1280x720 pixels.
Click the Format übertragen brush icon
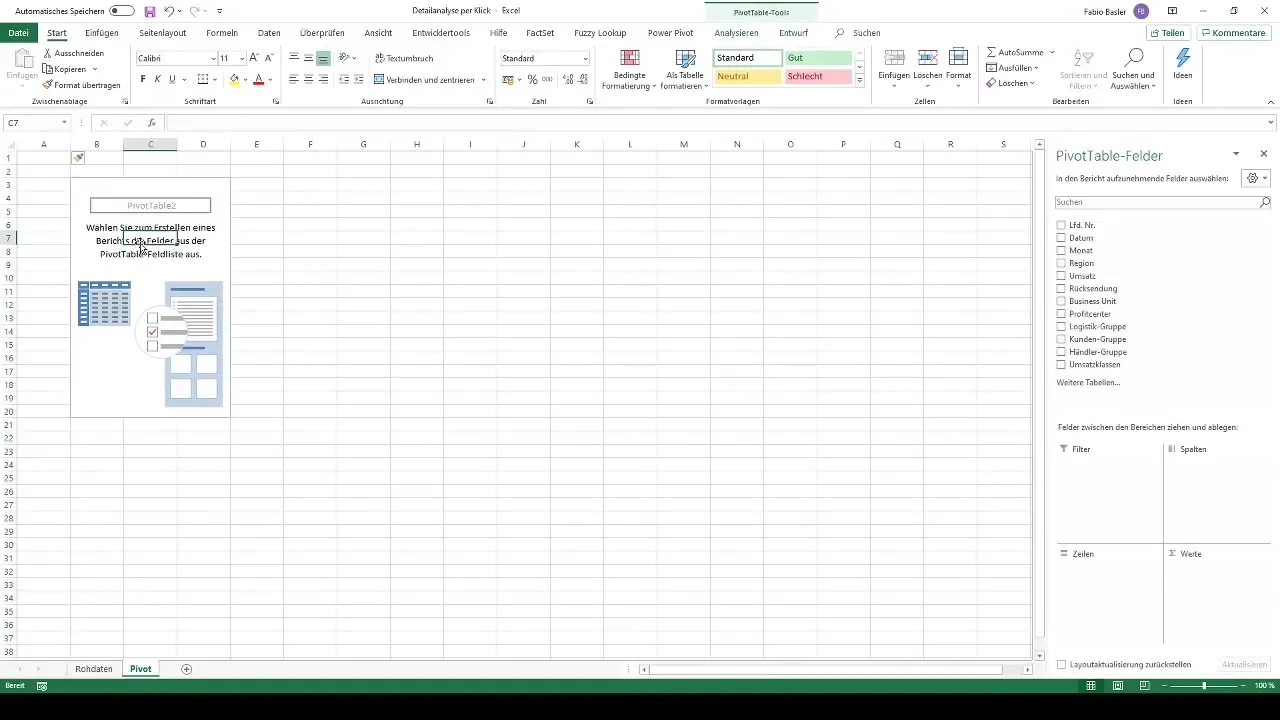tap(48, 85)
